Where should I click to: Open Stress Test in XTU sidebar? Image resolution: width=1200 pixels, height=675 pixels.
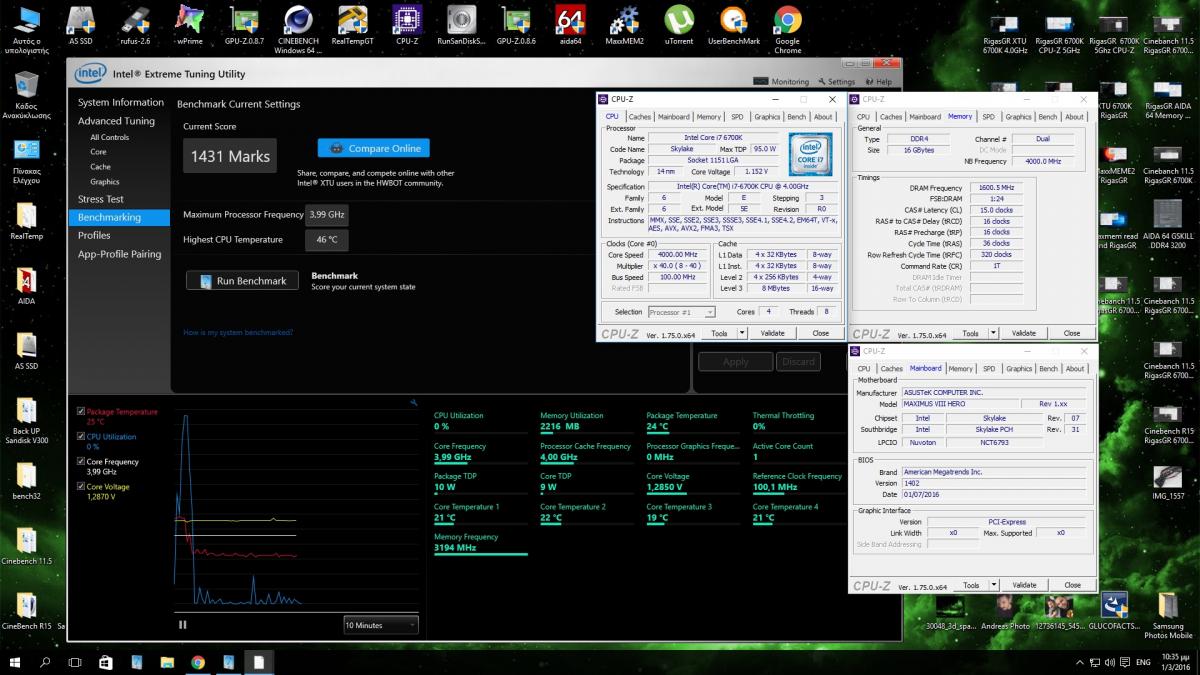[x=101, y=199]
